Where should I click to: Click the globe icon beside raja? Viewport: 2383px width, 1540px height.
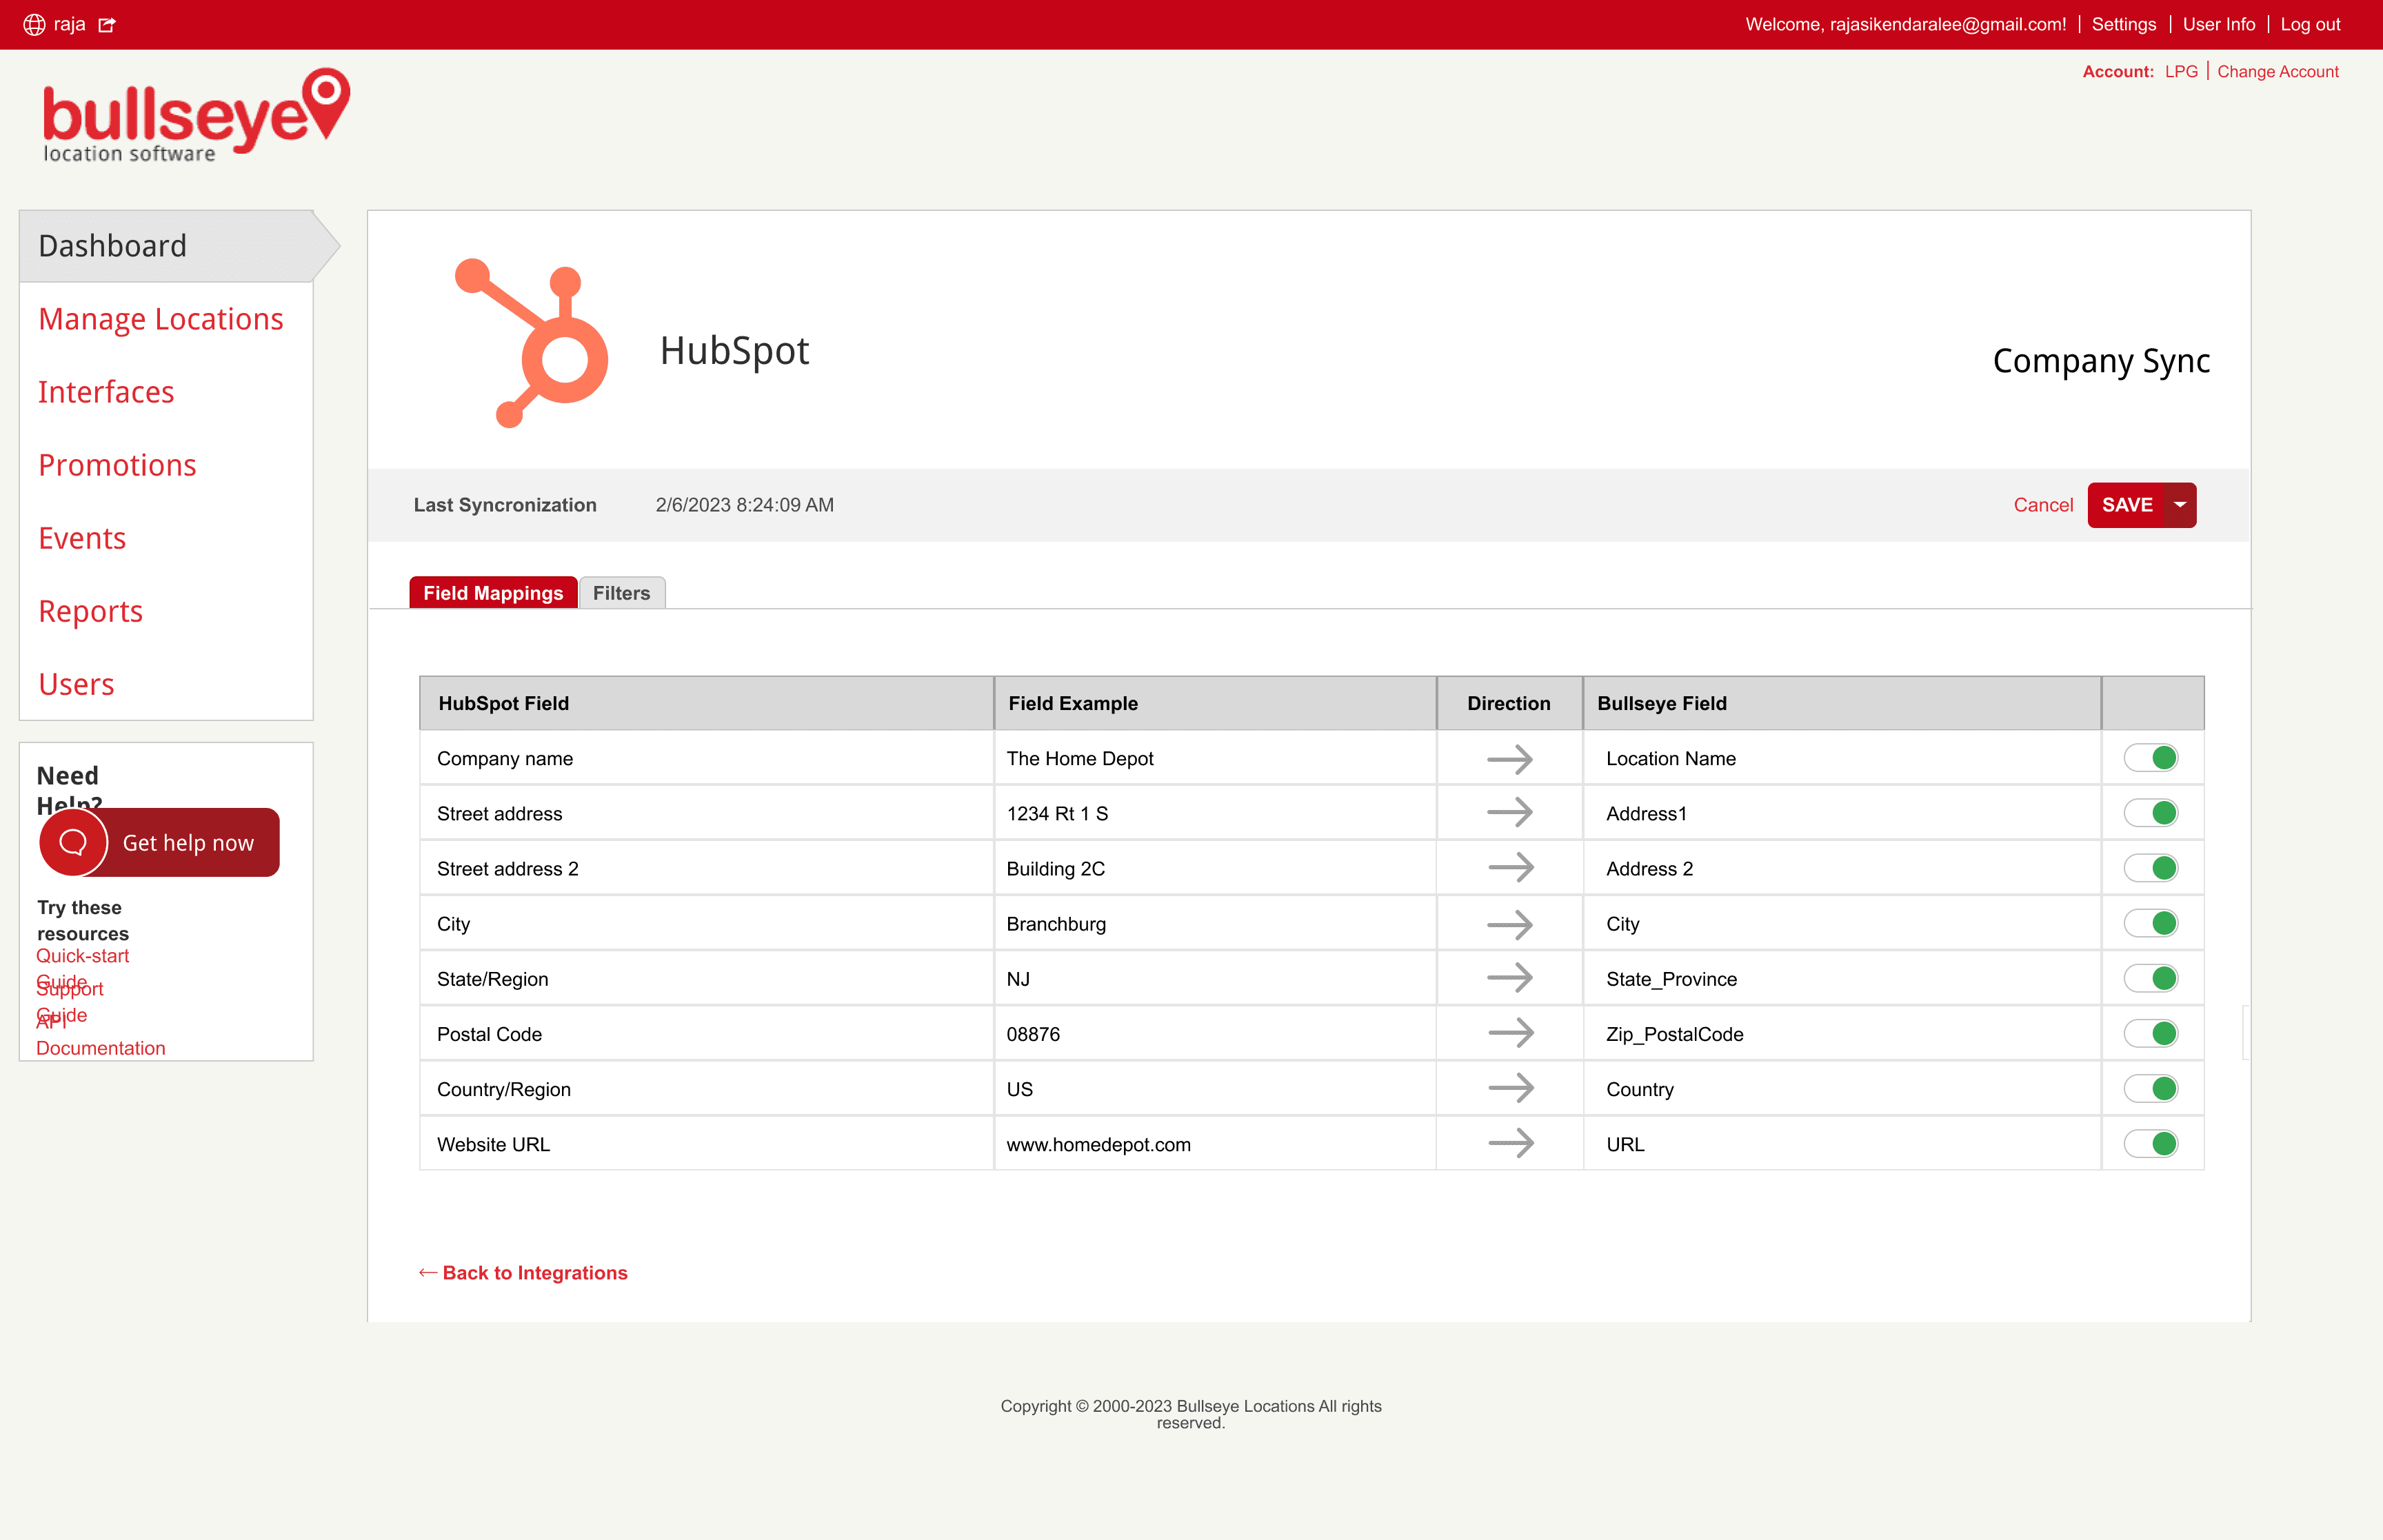pos(34,24)
